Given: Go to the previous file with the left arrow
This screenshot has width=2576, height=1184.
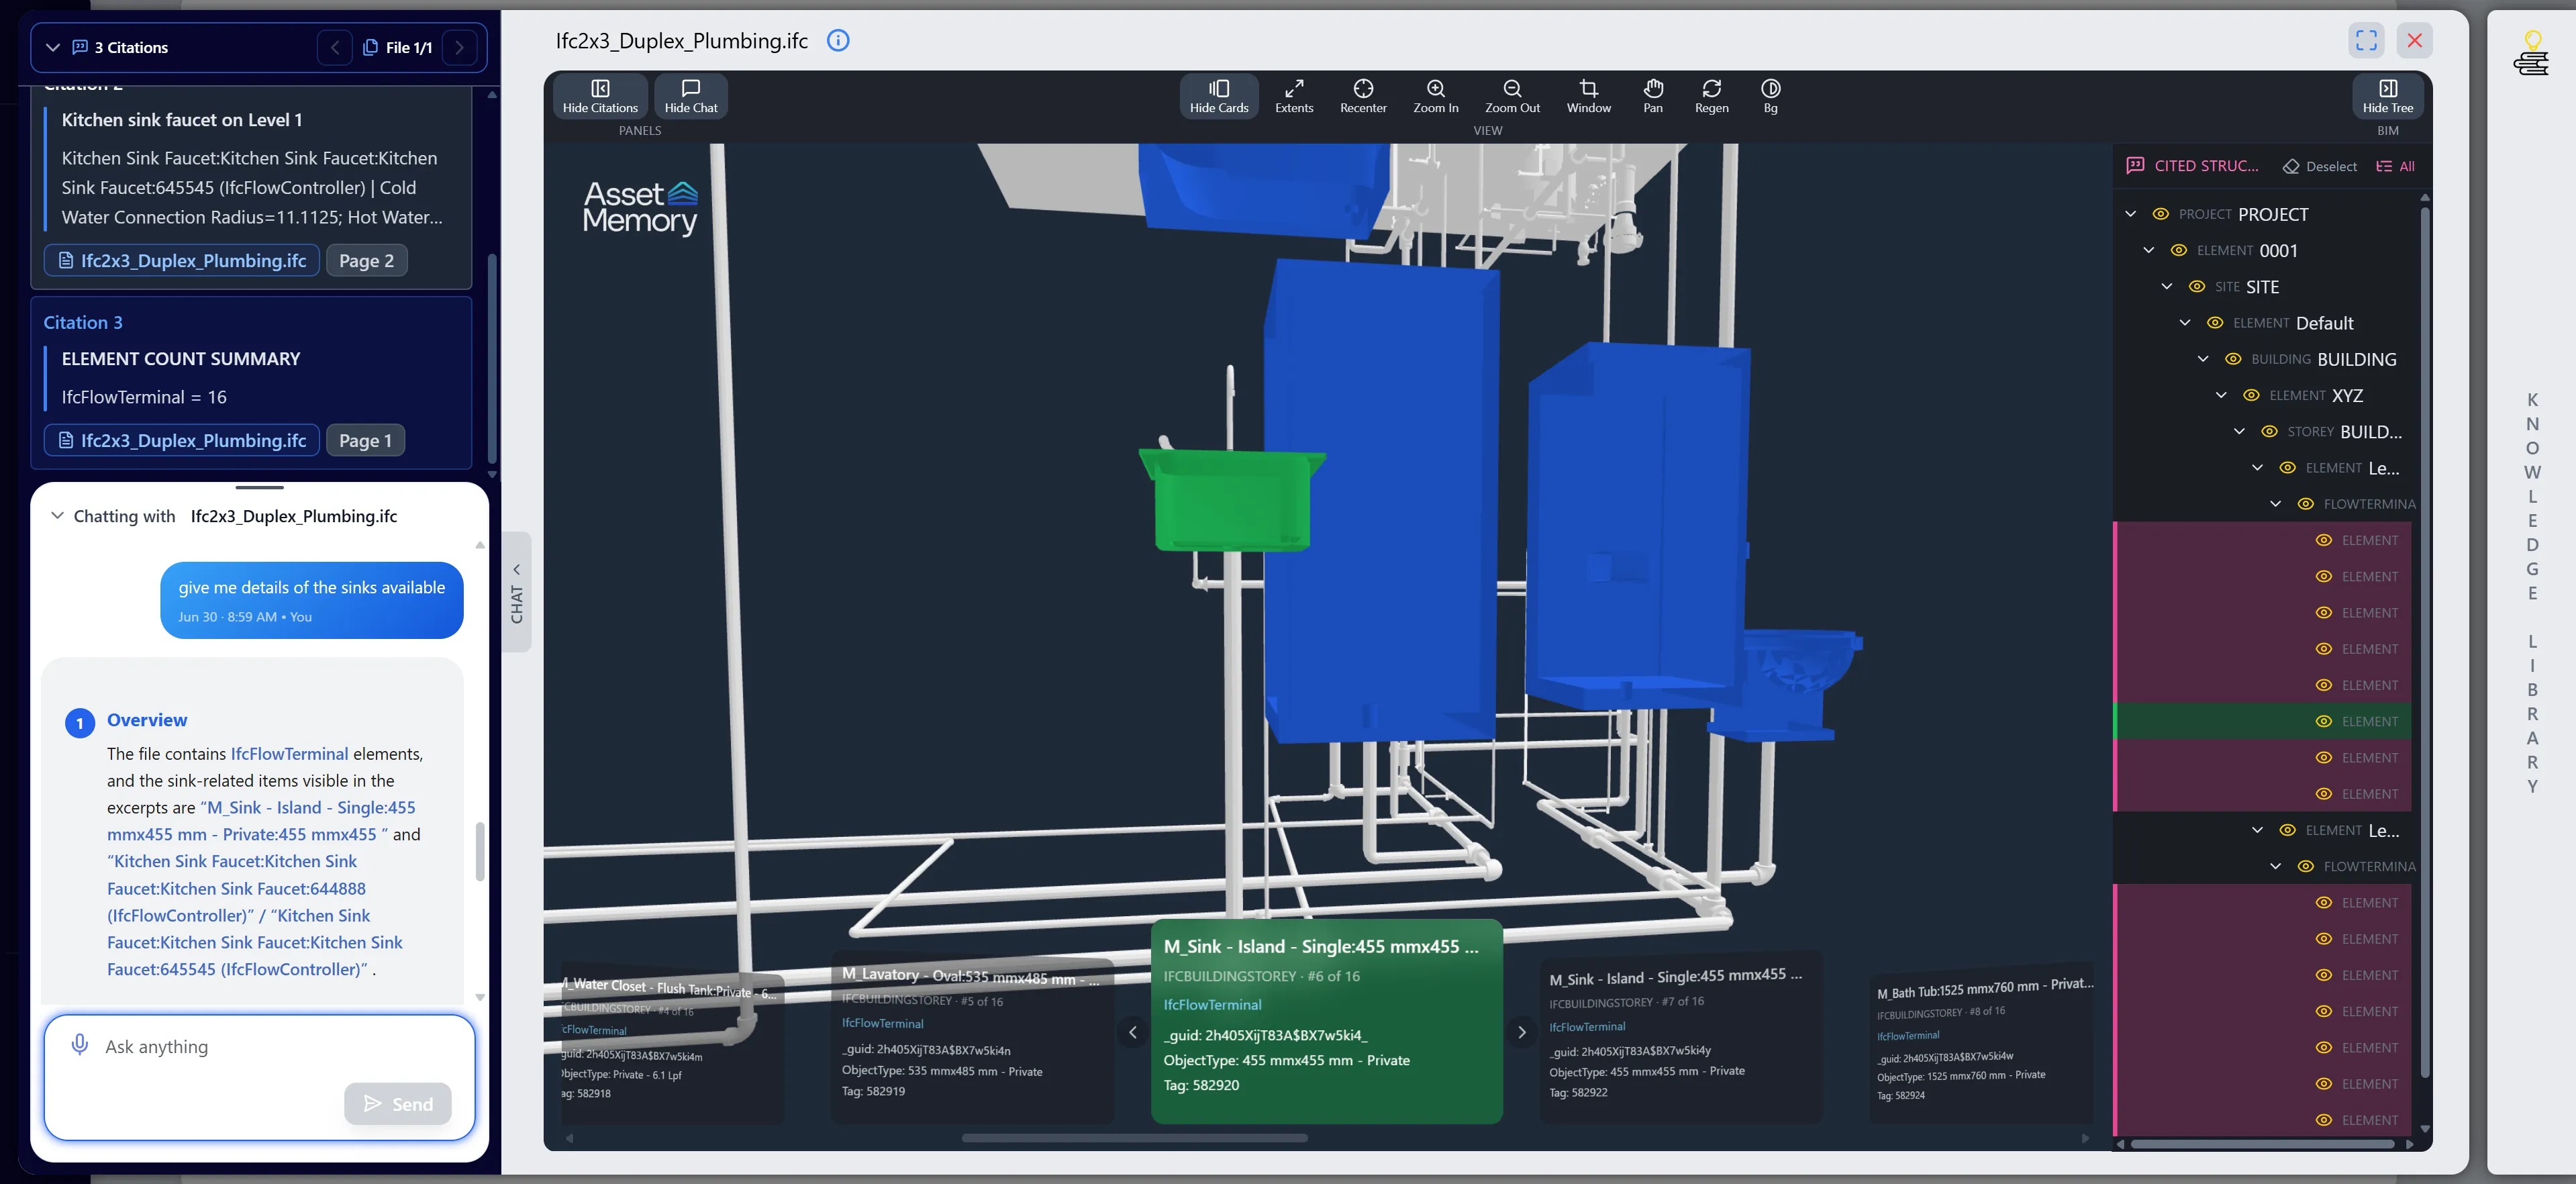Looking at the screenshot, I should pyautogui.click(x=335, y=47).
